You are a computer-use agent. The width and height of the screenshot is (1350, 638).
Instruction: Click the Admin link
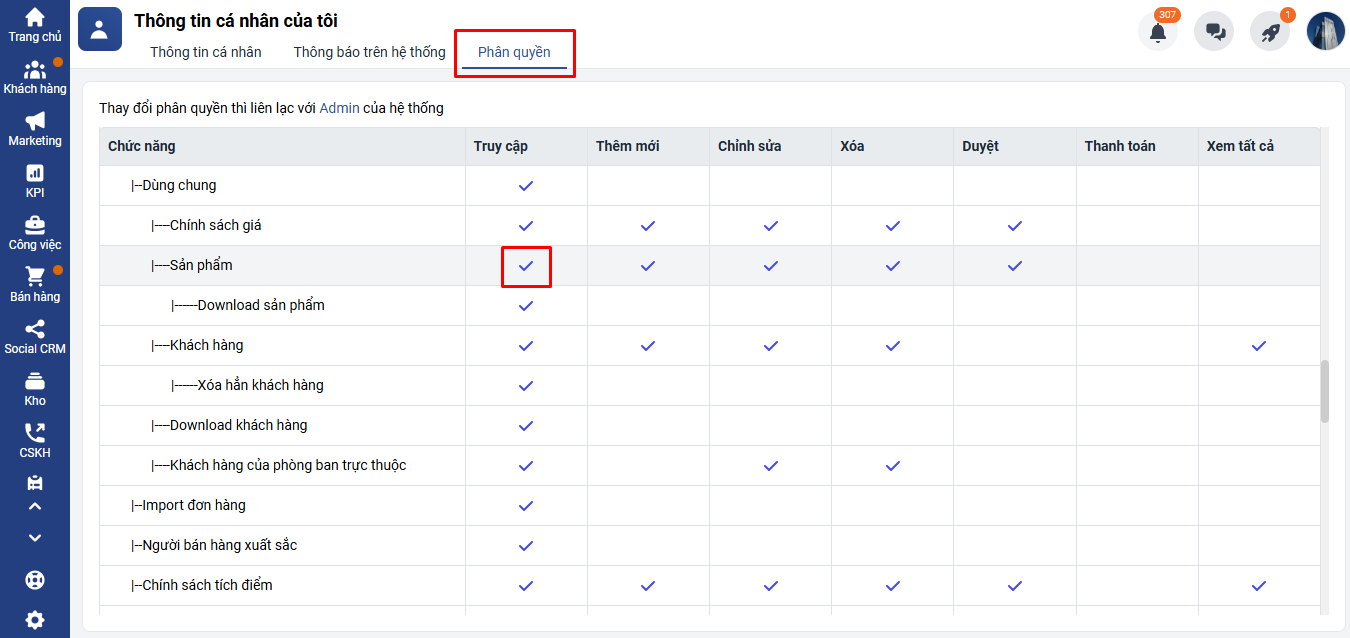(x=339, y=108)
